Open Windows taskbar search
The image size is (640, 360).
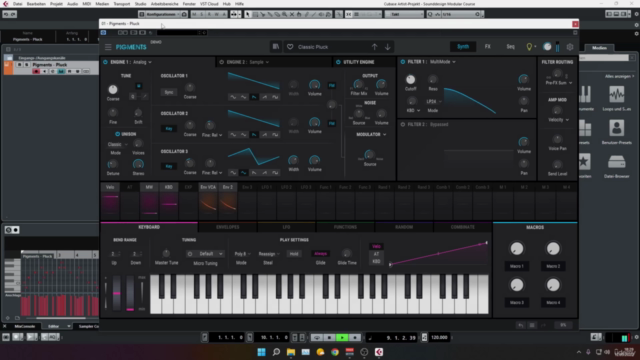[x=276, y=352]
